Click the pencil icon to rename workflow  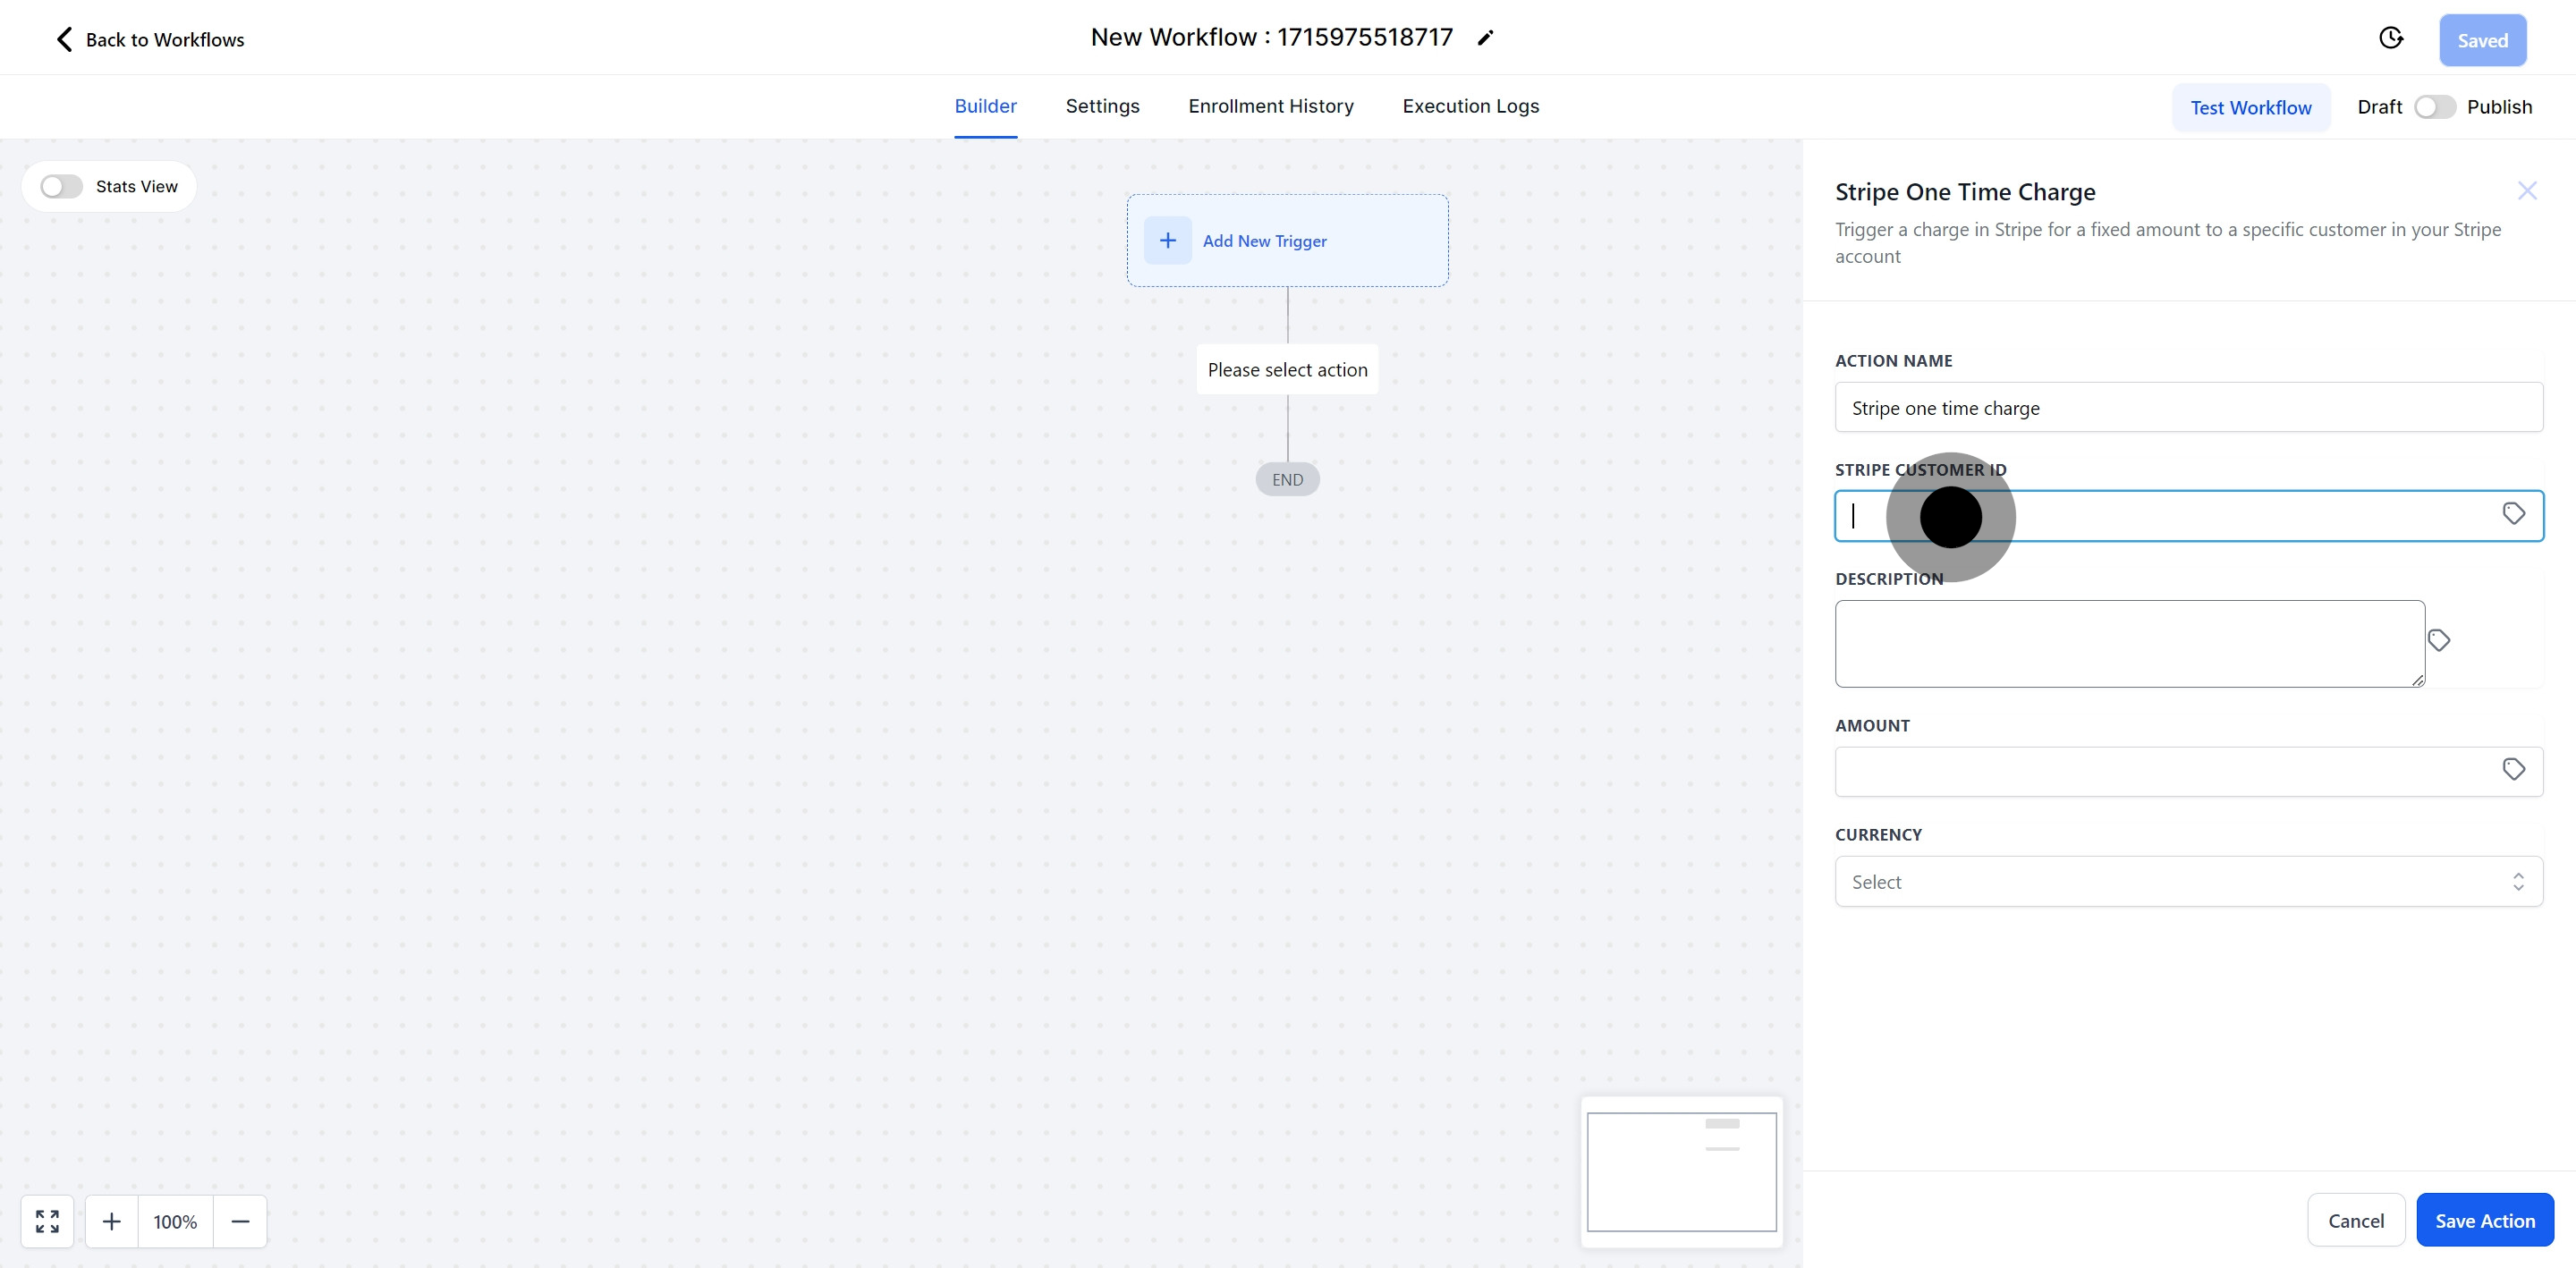pyautogui.click(x=1485, y=38)
